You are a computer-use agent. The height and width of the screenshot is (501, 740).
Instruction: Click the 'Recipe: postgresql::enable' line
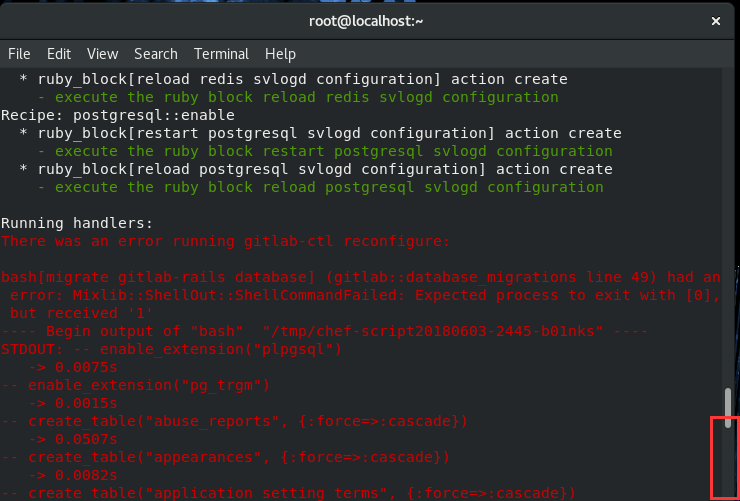pyautogui.click(x=118, y=115)
